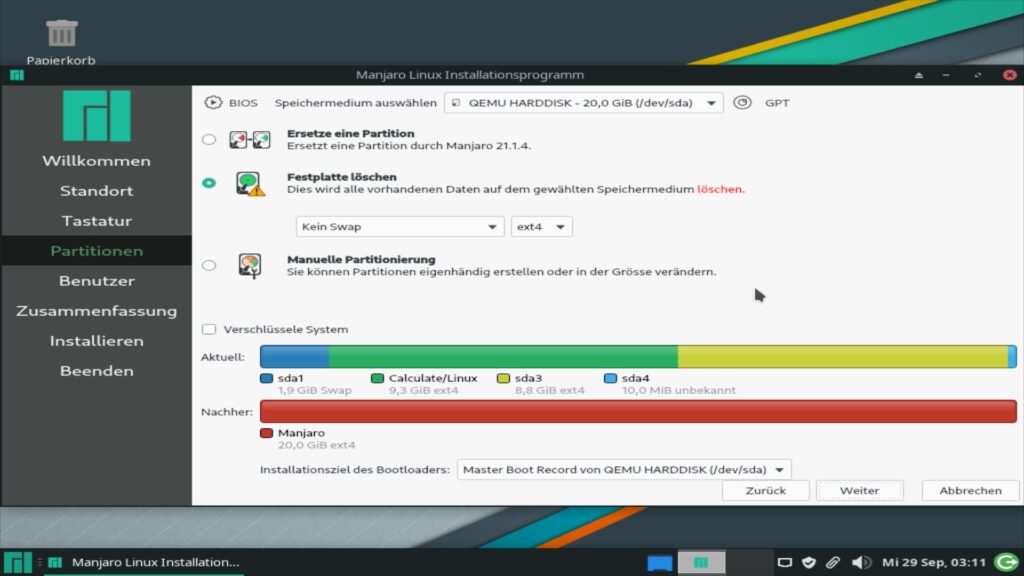Click the green logout icon in taskbar
The width and height of the screenshot is (1024, 576).
pyautogui.click(x=1006, y=562)
